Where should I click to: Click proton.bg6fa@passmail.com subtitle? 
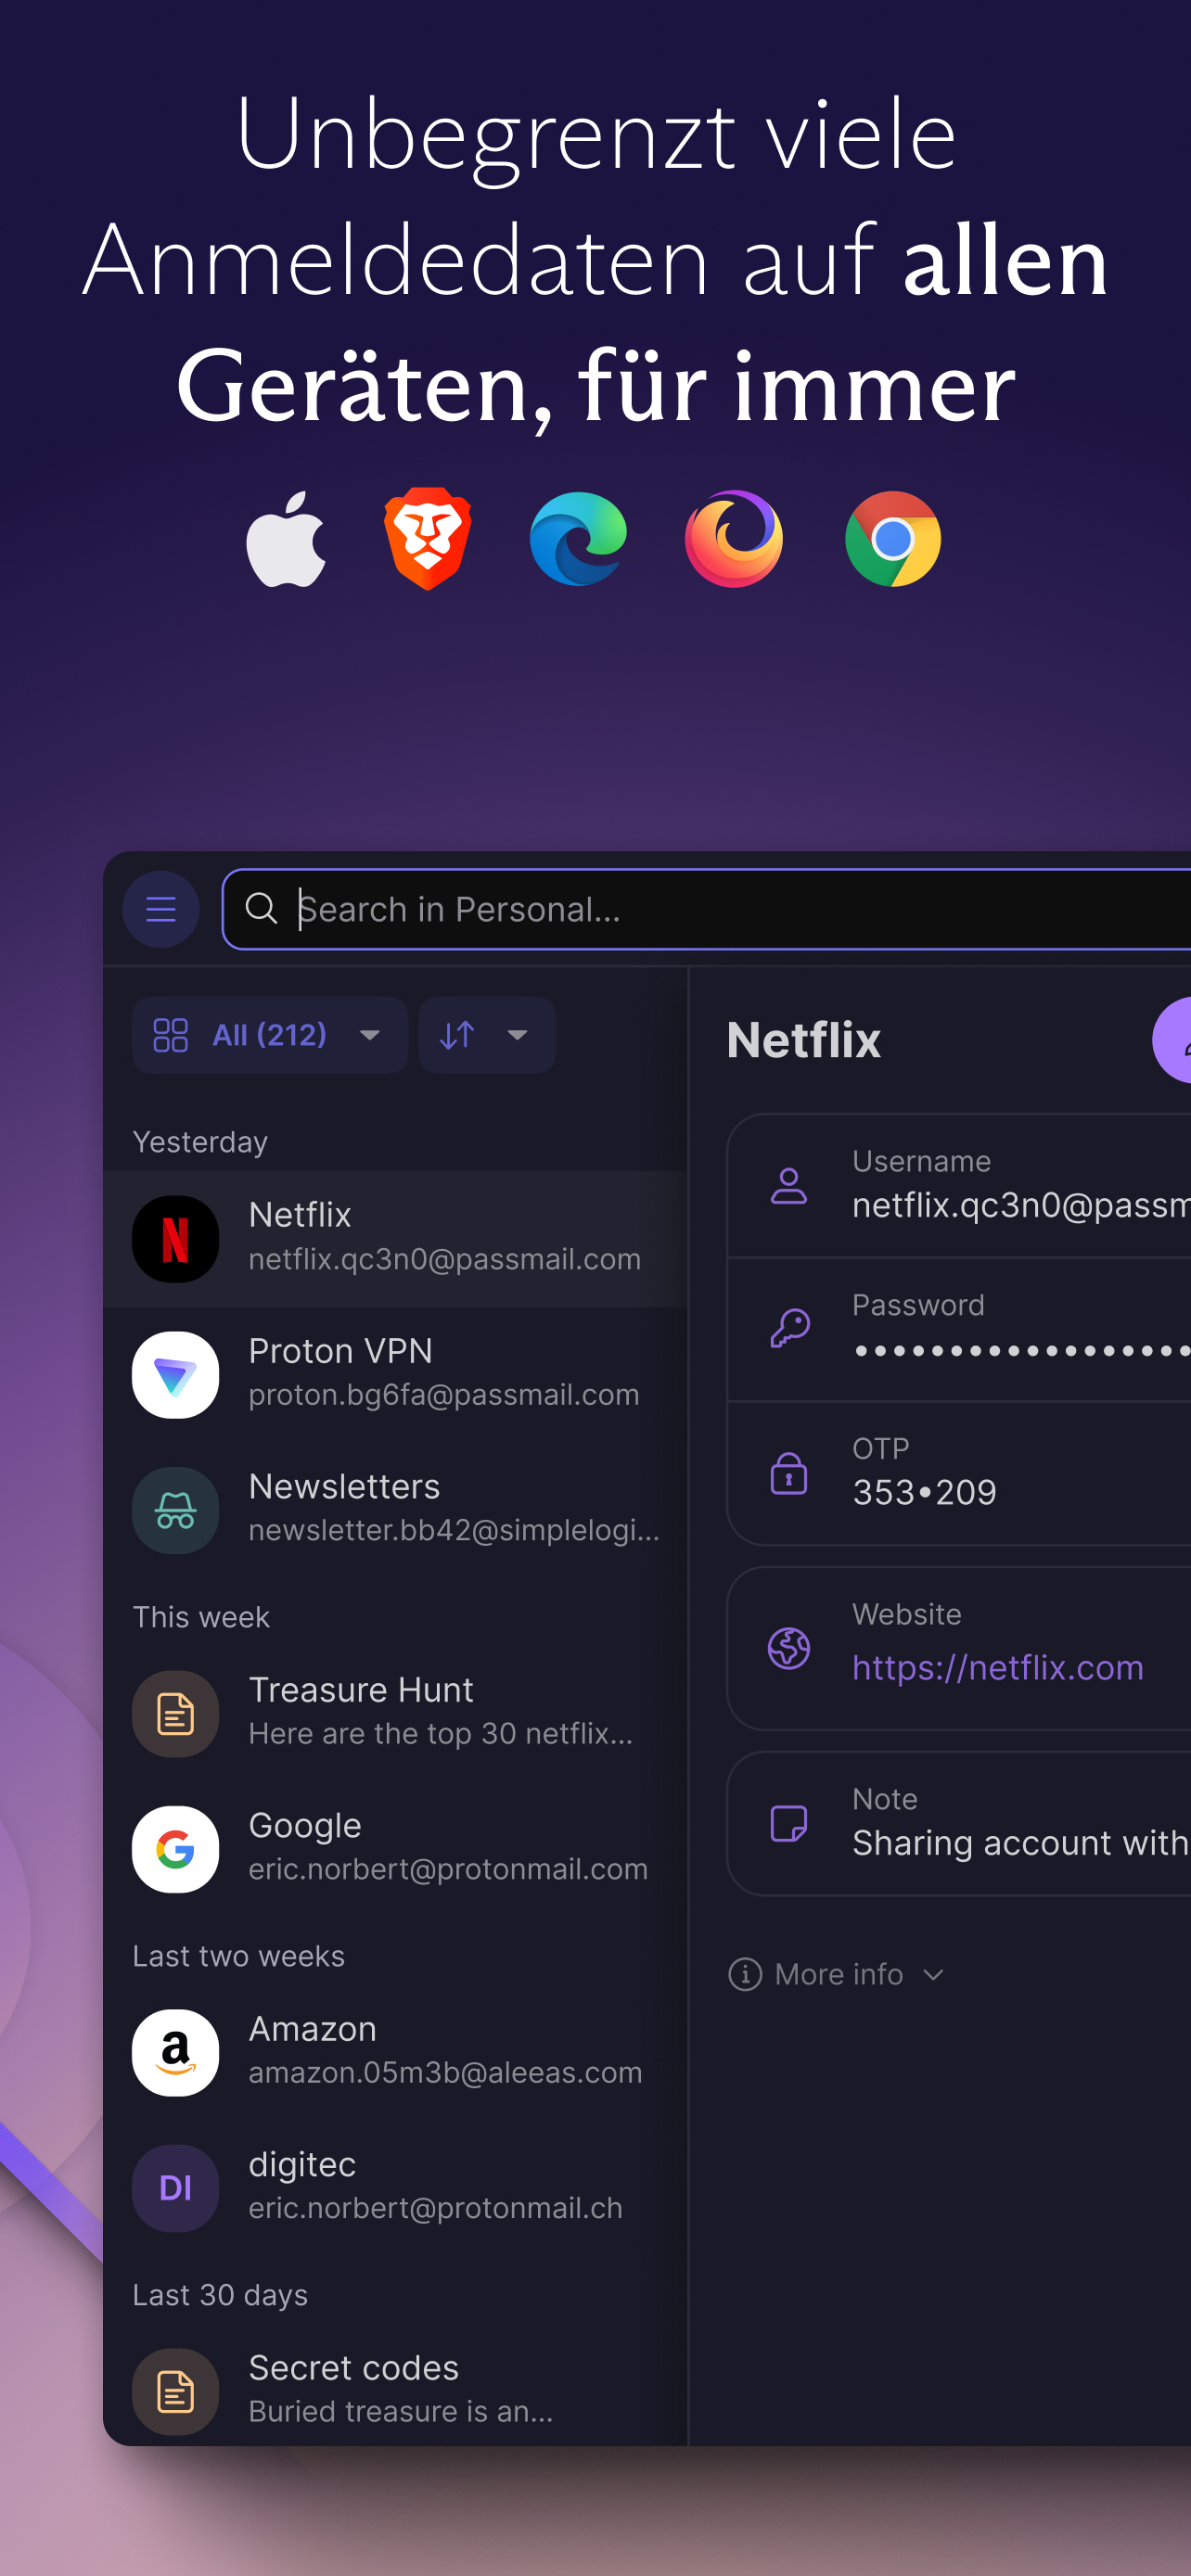pos(444,1394)
